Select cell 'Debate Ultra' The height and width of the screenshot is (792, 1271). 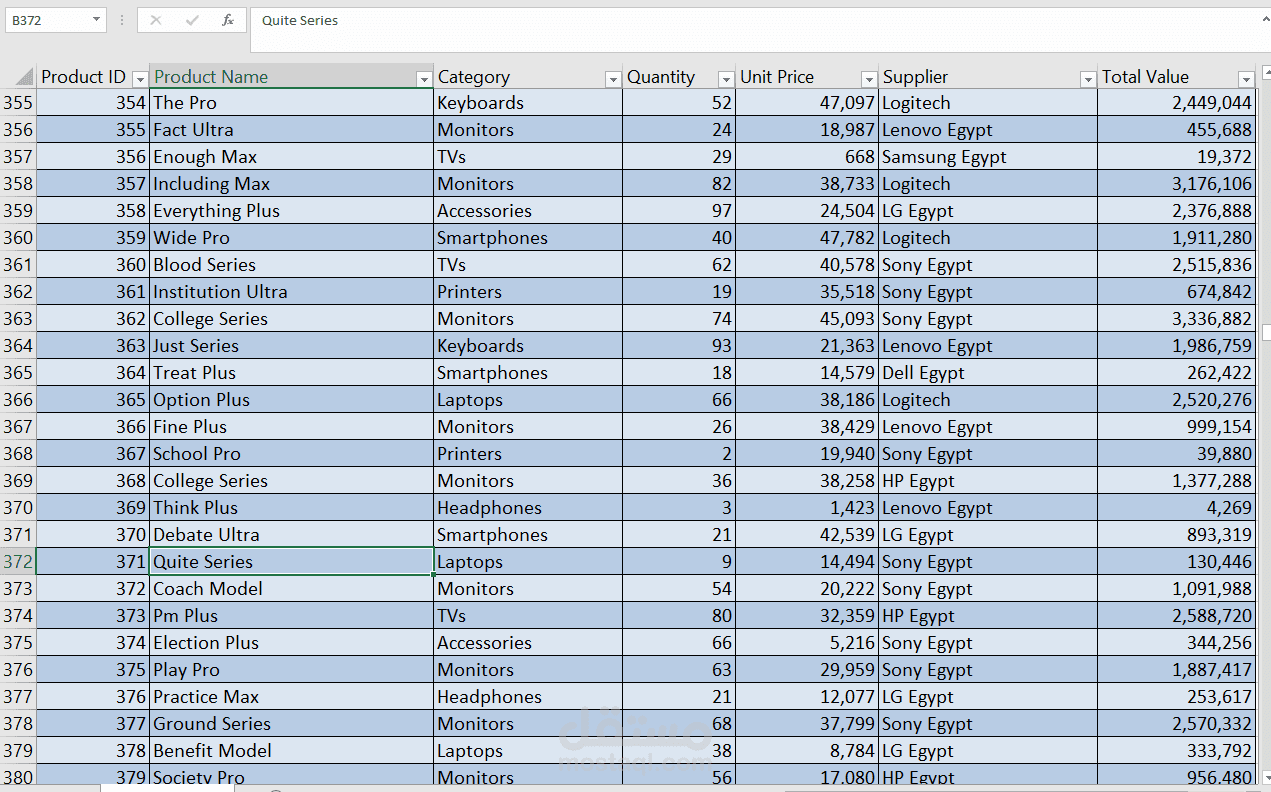pyautogui.click(x=291, y=535)
